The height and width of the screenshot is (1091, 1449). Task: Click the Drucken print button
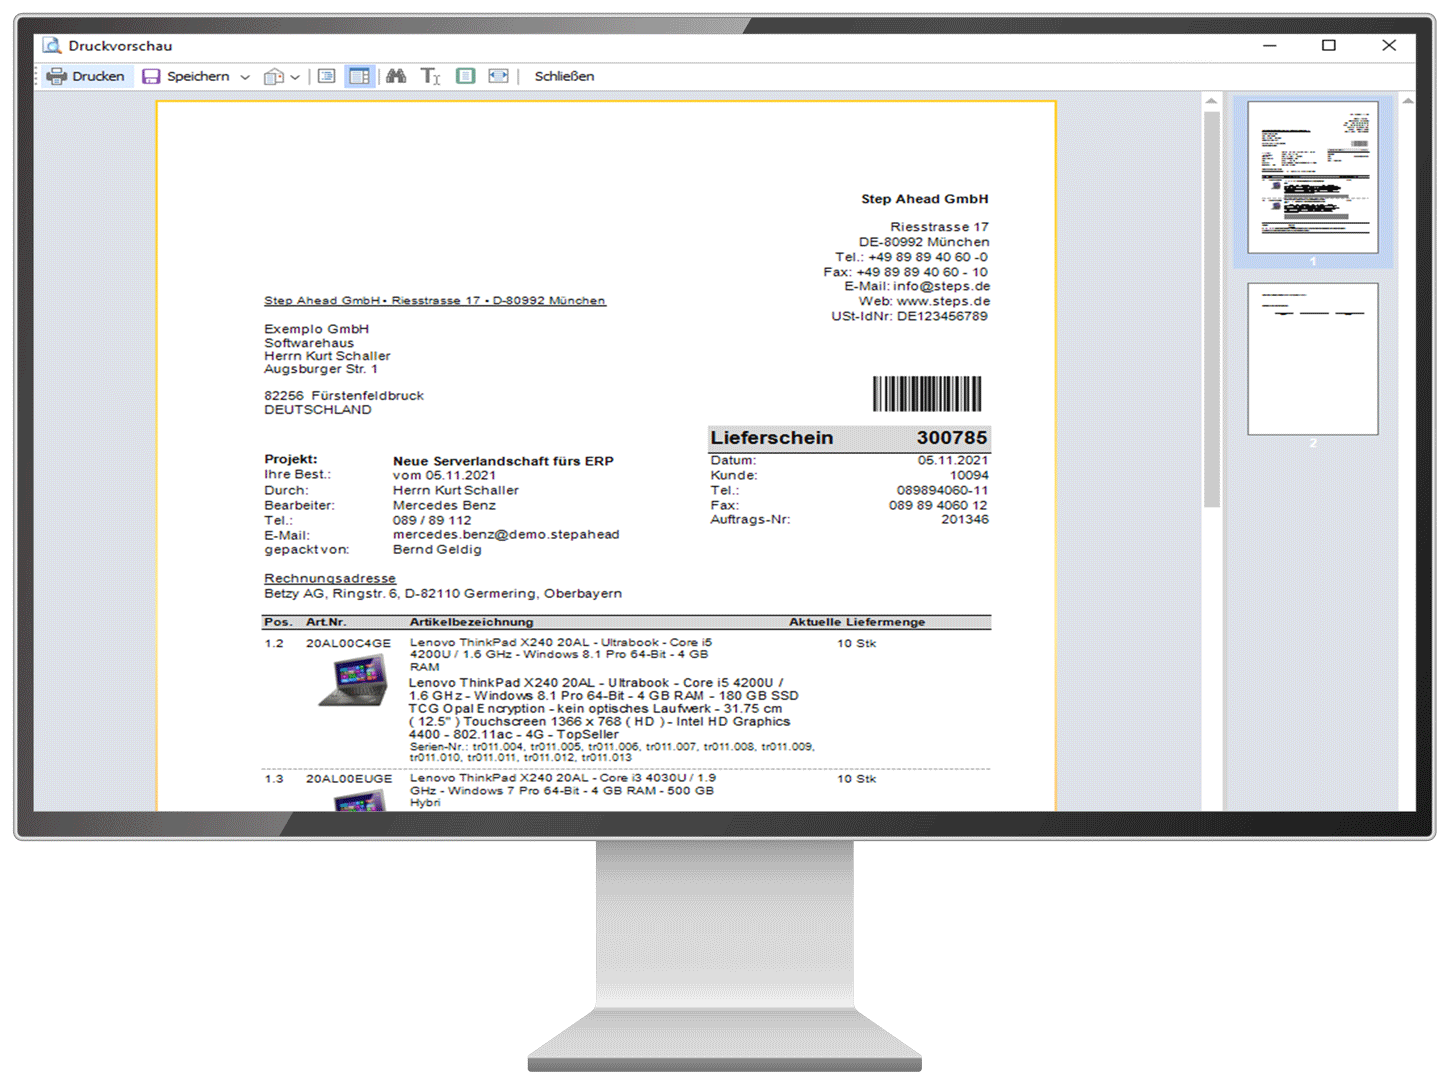pyautogui.click(x=85, y=76)
